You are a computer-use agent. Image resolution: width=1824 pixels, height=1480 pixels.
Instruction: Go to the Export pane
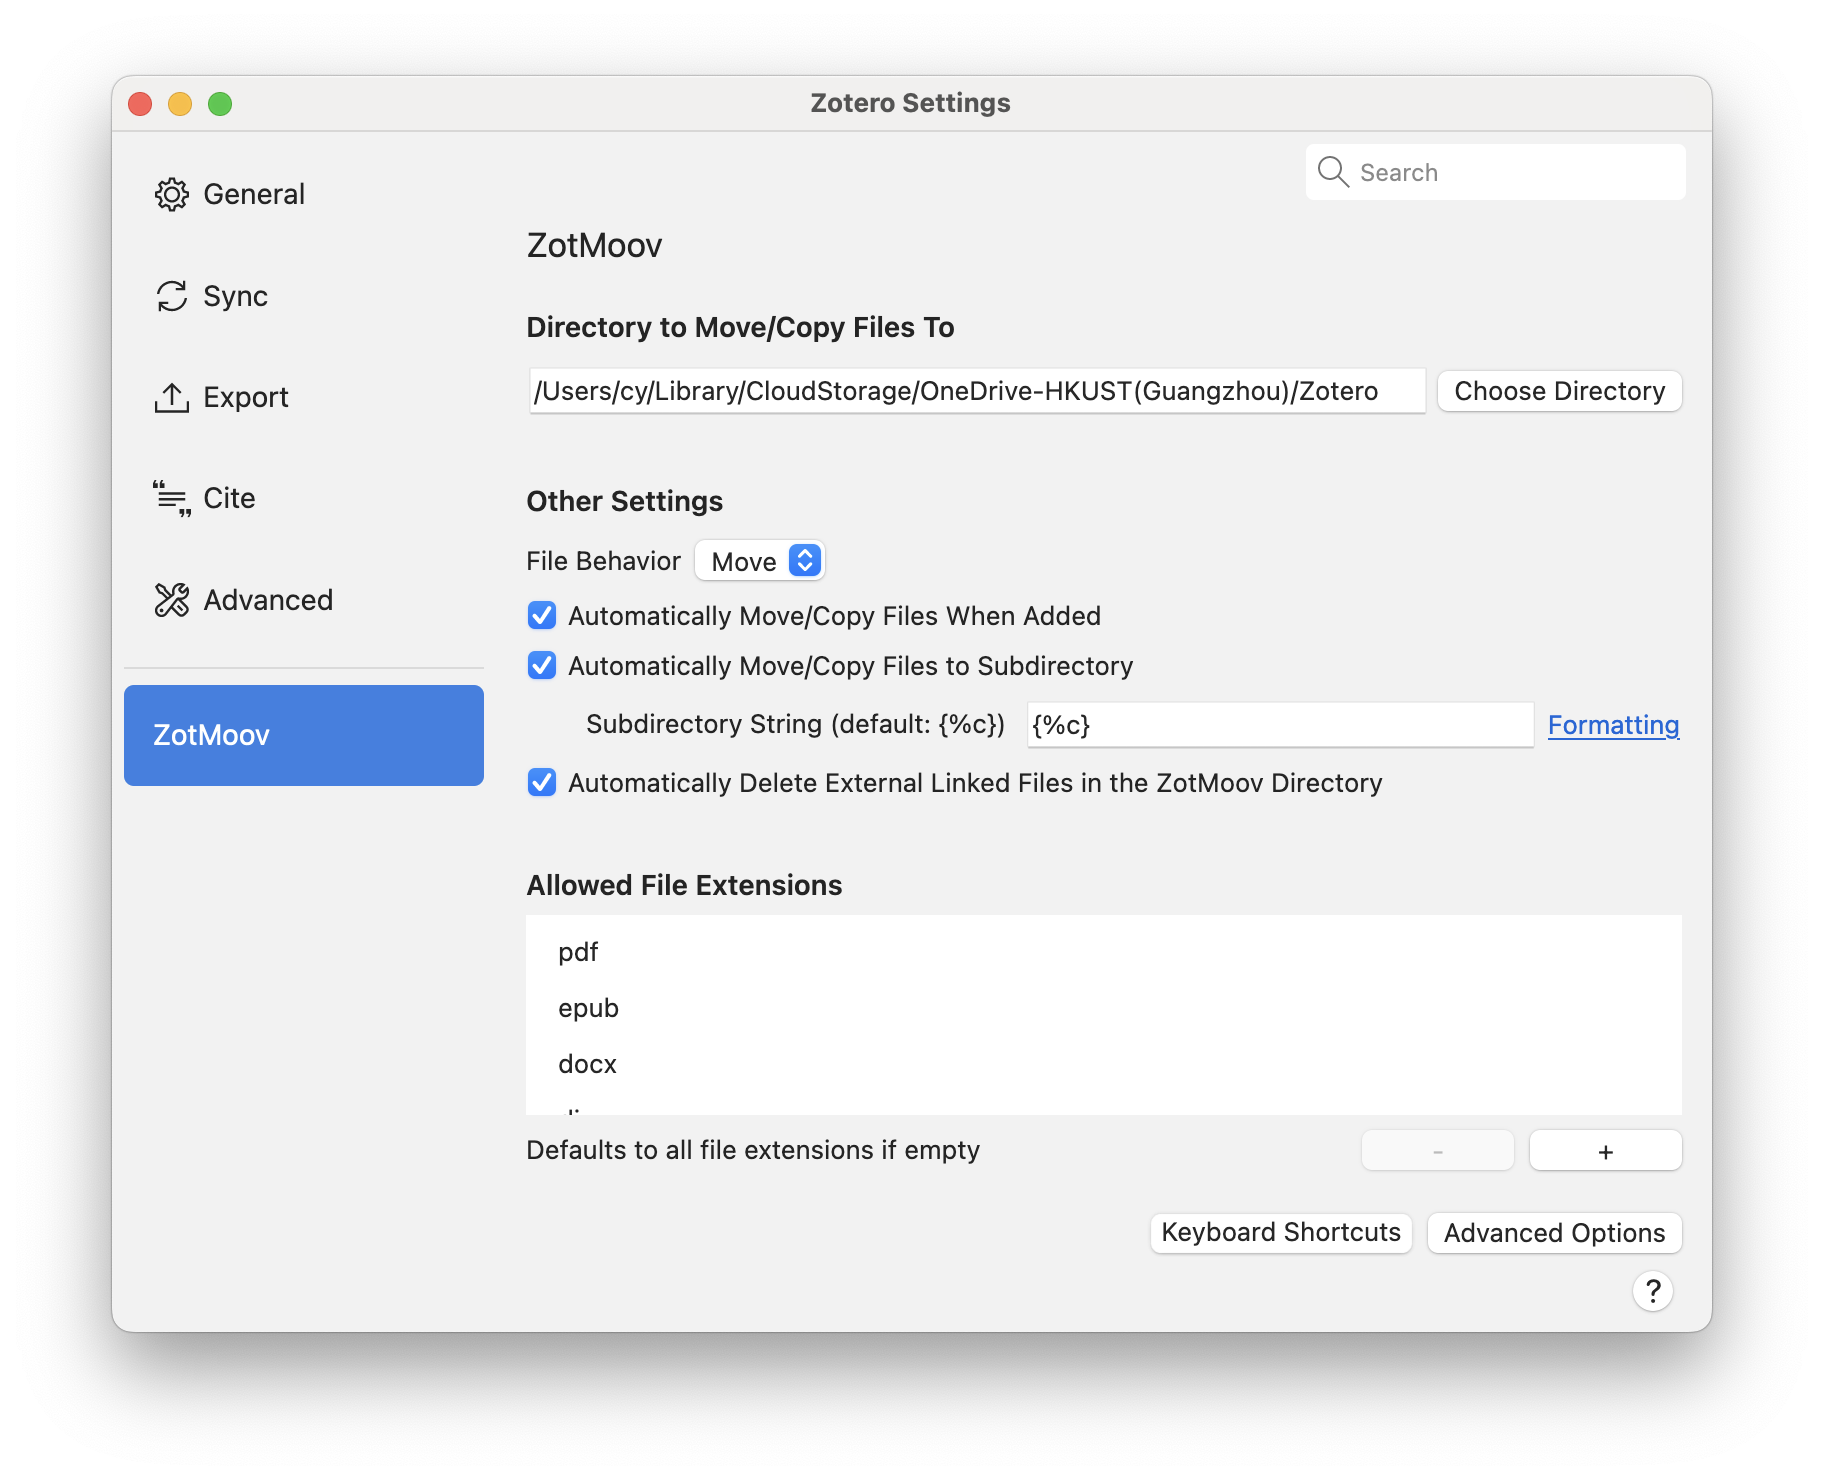pos(304,397)
